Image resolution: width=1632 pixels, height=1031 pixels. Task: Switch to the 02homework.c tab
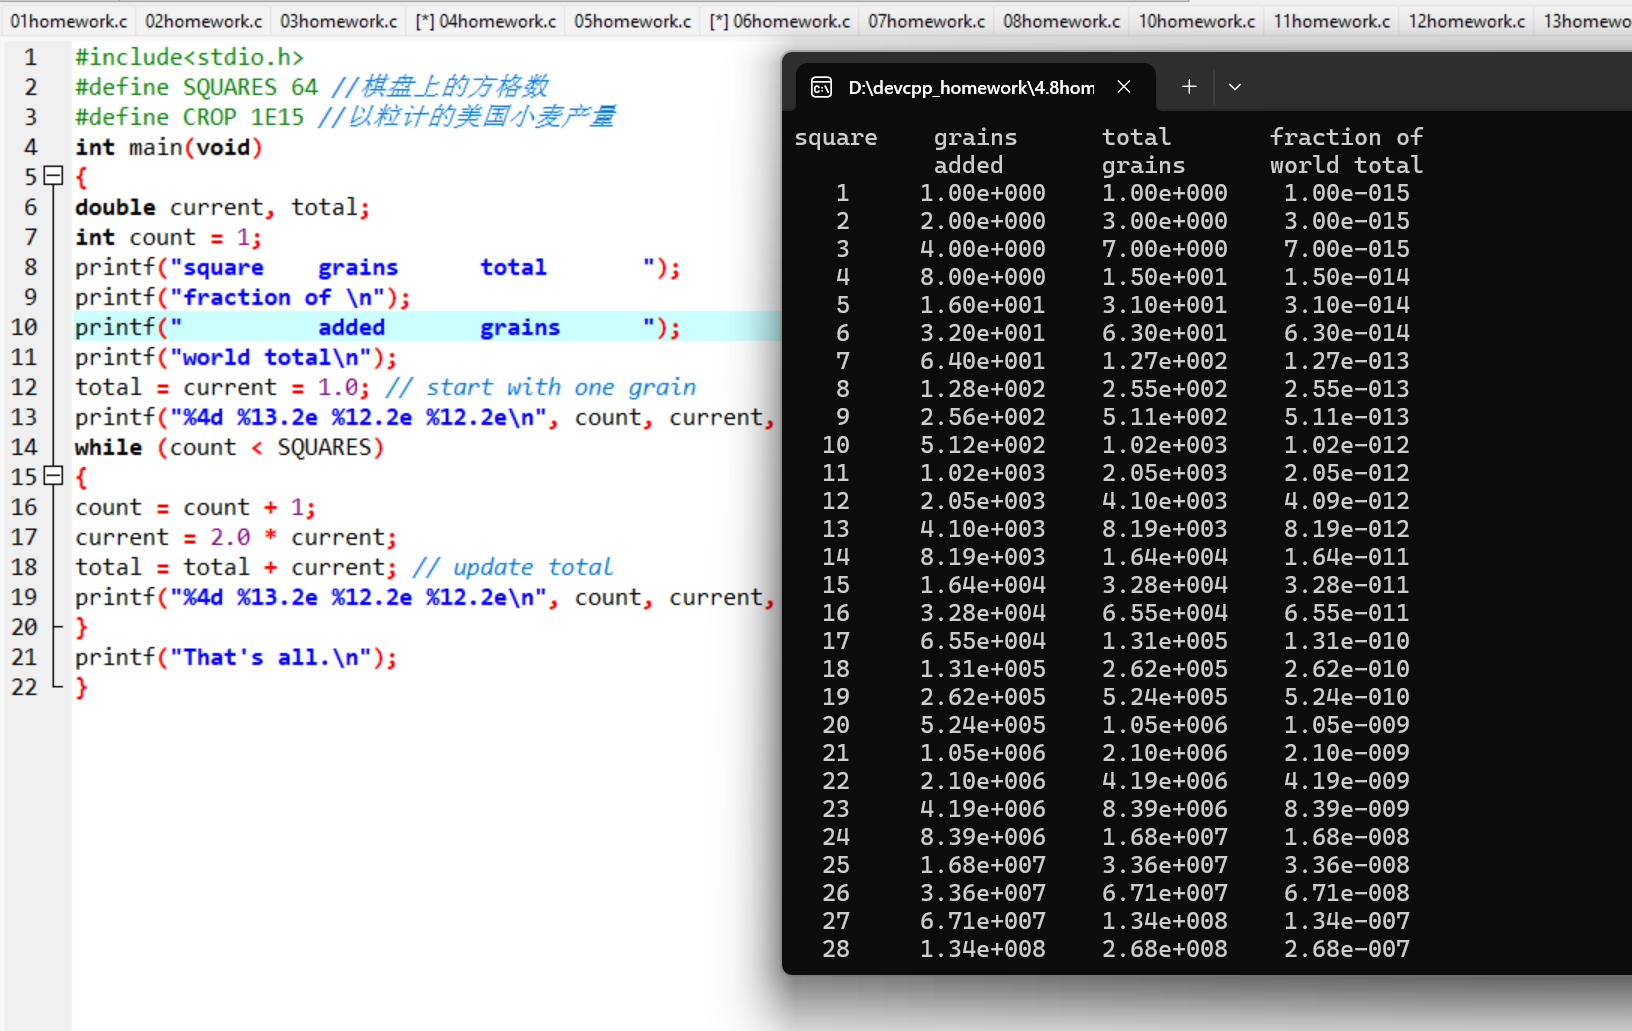click(204, 21)
